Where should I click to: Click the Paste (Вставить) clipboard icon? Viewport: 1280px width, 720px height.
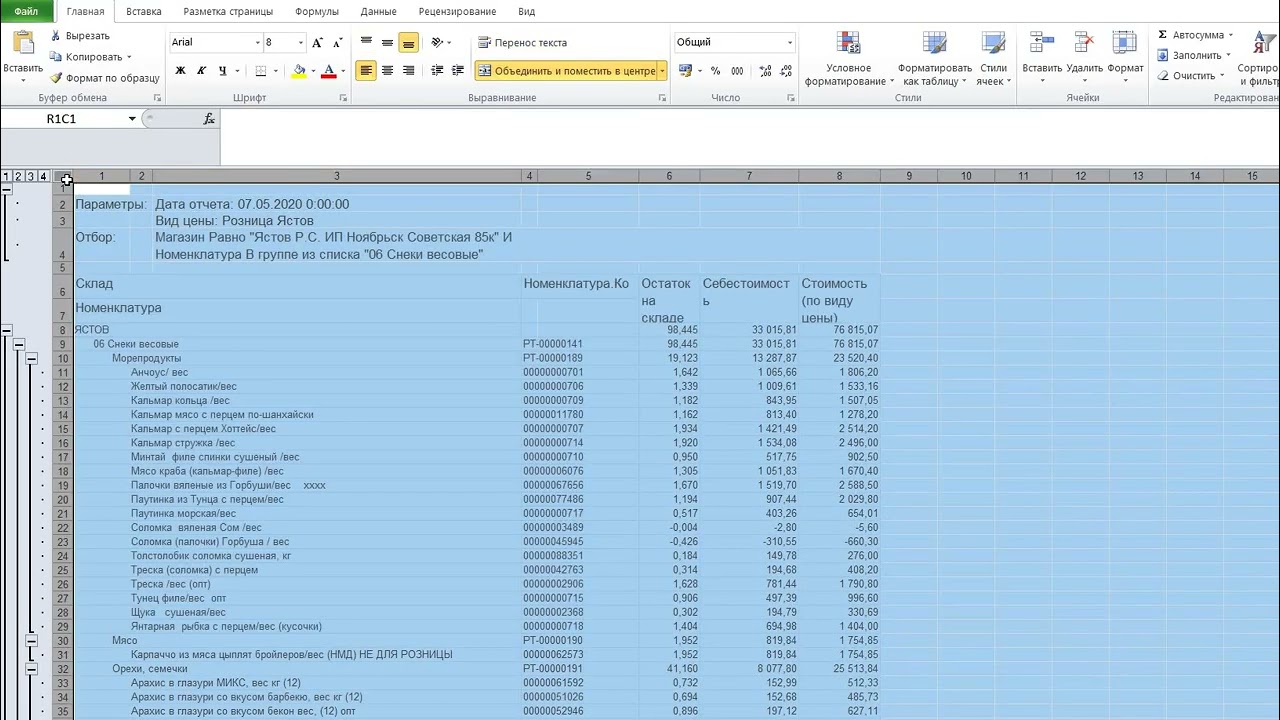[x=22, y=44]
